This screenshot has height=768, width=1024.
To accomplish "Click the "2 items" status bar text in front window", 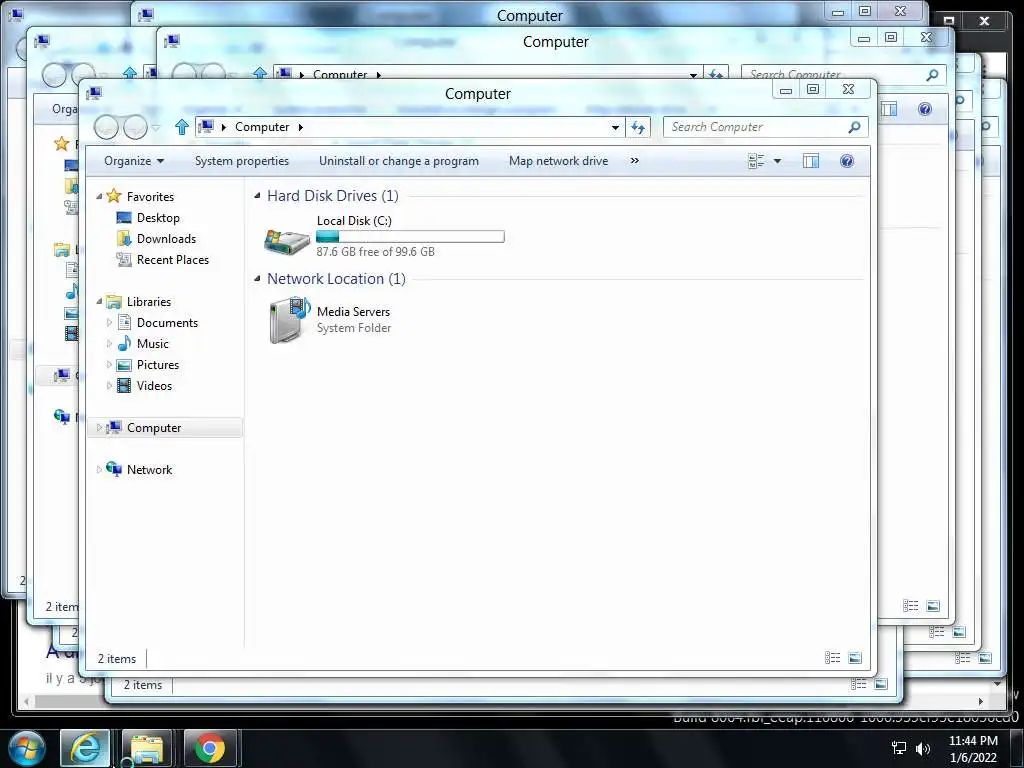I will 117,659.
